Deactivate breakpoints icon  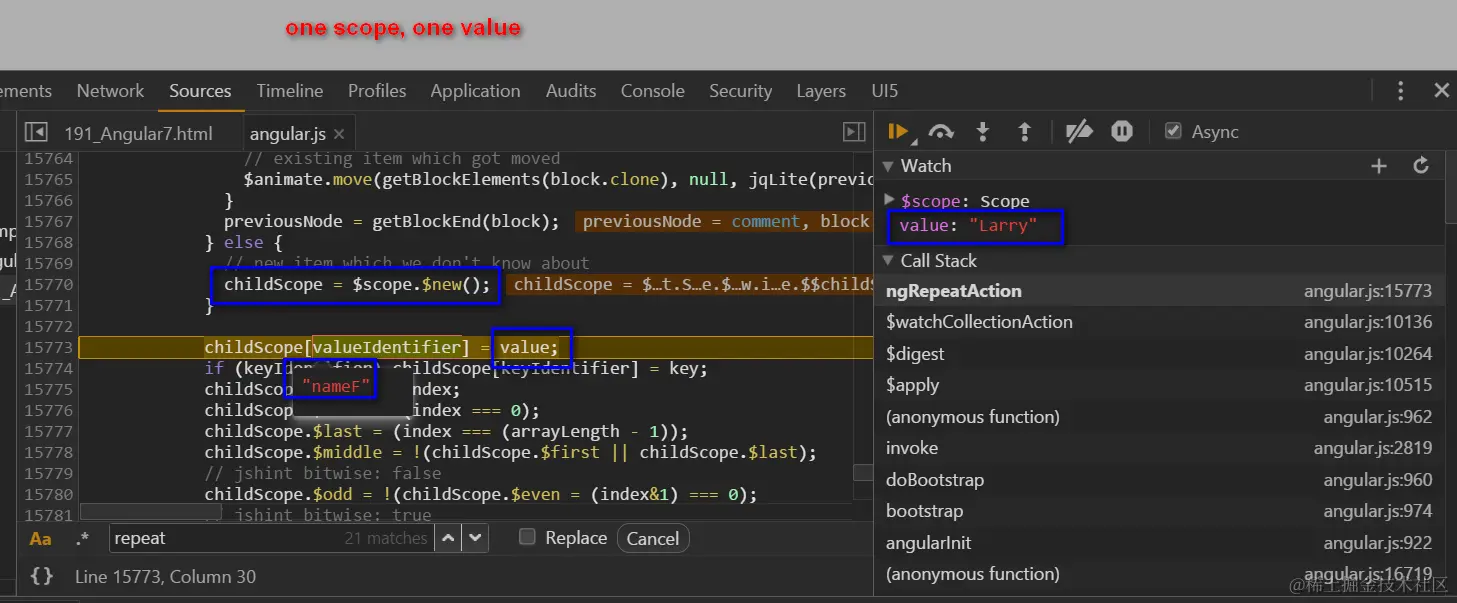tap(1079, 131)
